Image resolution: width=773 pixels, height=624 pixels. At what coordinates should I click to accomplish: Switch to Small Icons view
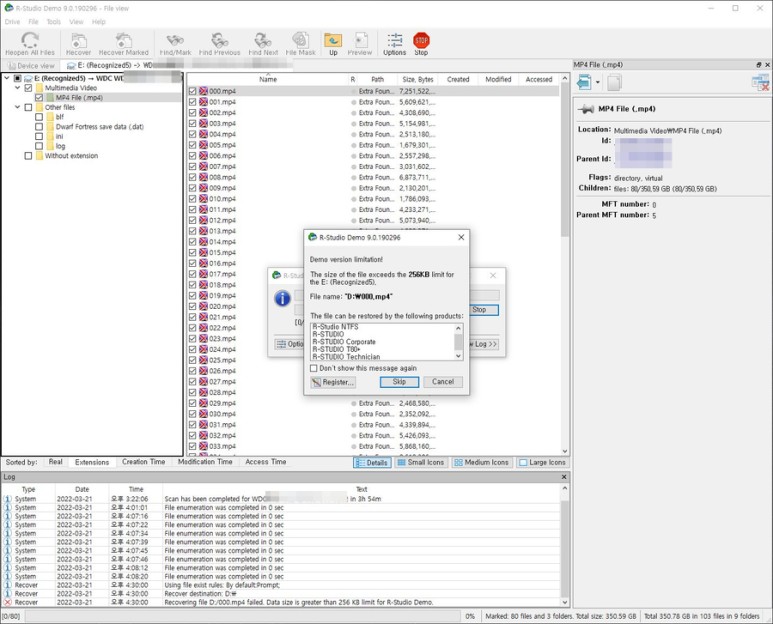point(421,462)
